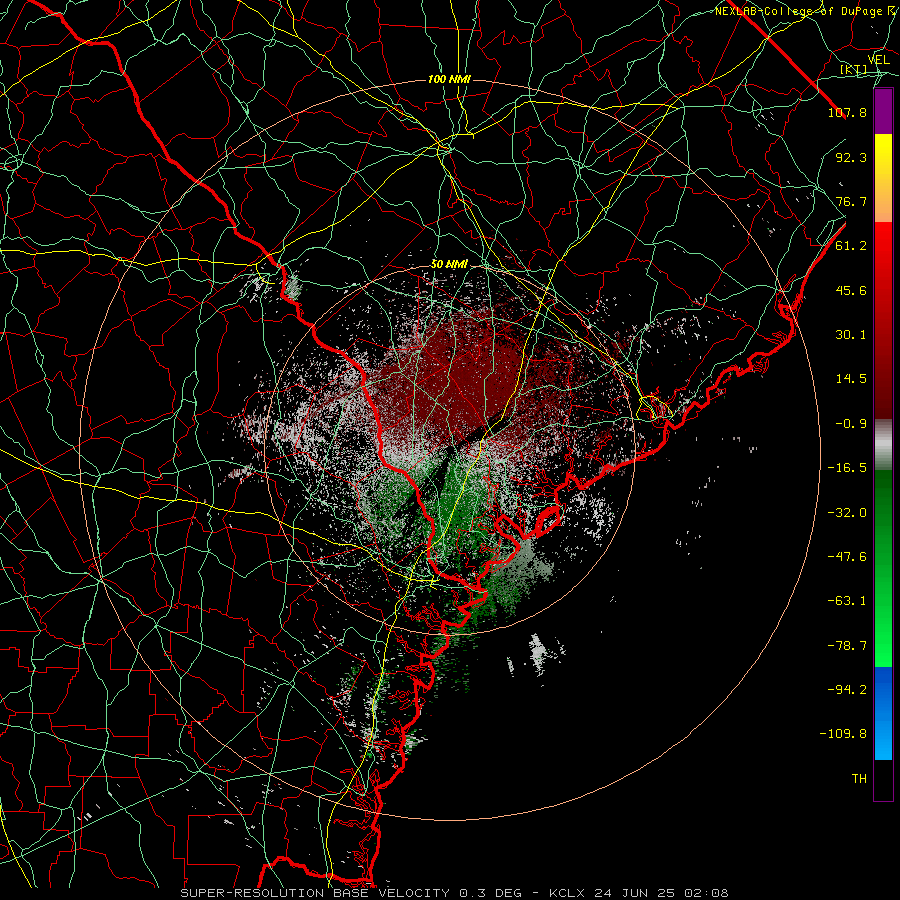Click the 14.5 legend value

pos(851,379)
